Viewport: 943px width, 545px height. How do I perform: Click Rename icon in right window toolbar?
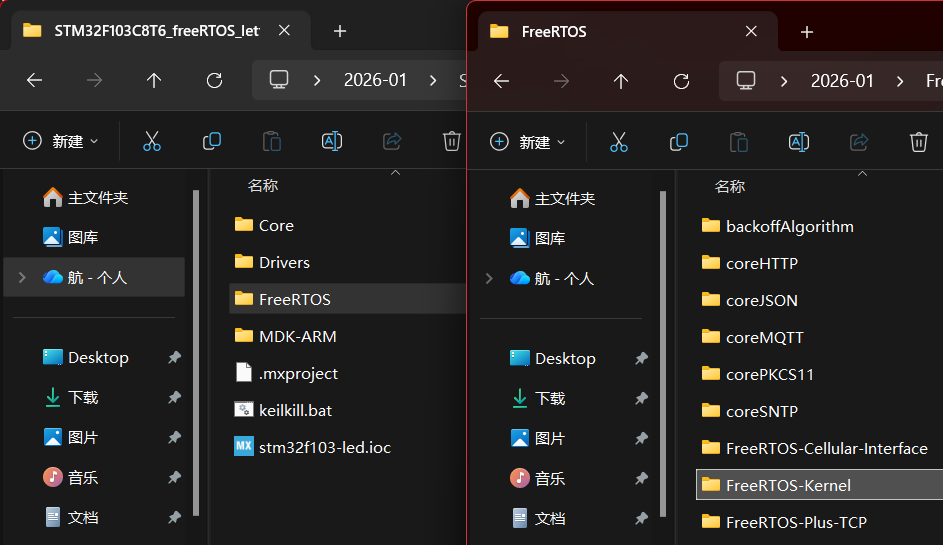[x=799, y=143]
